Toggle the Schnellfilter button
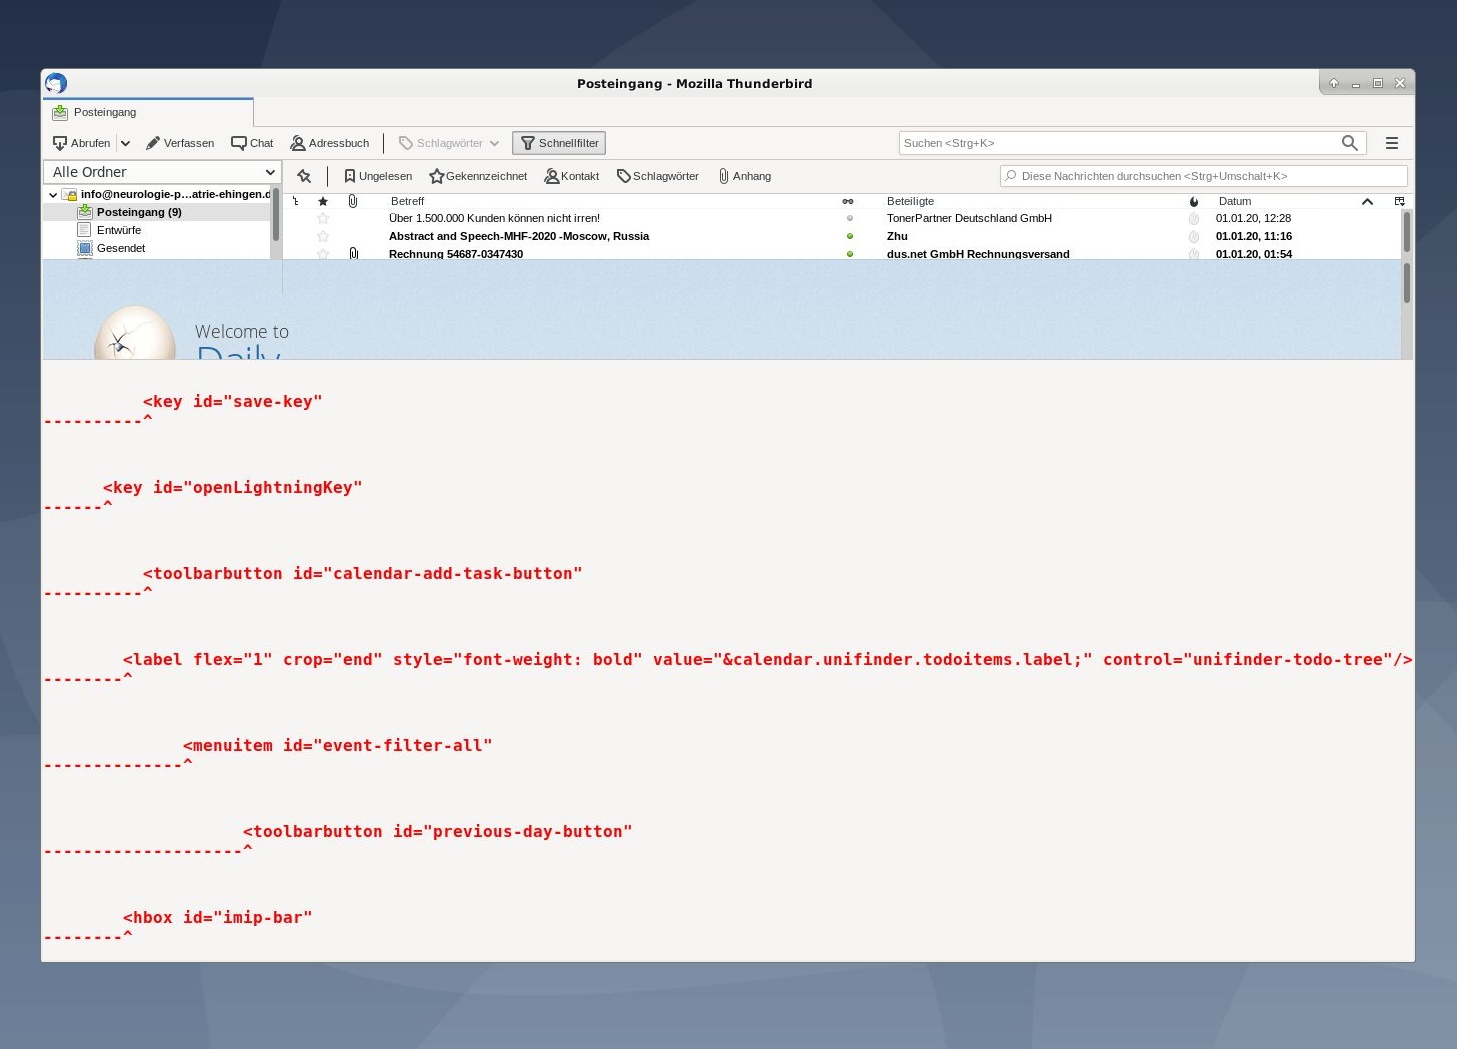The image size is (1457, 1049). [559, 143]
